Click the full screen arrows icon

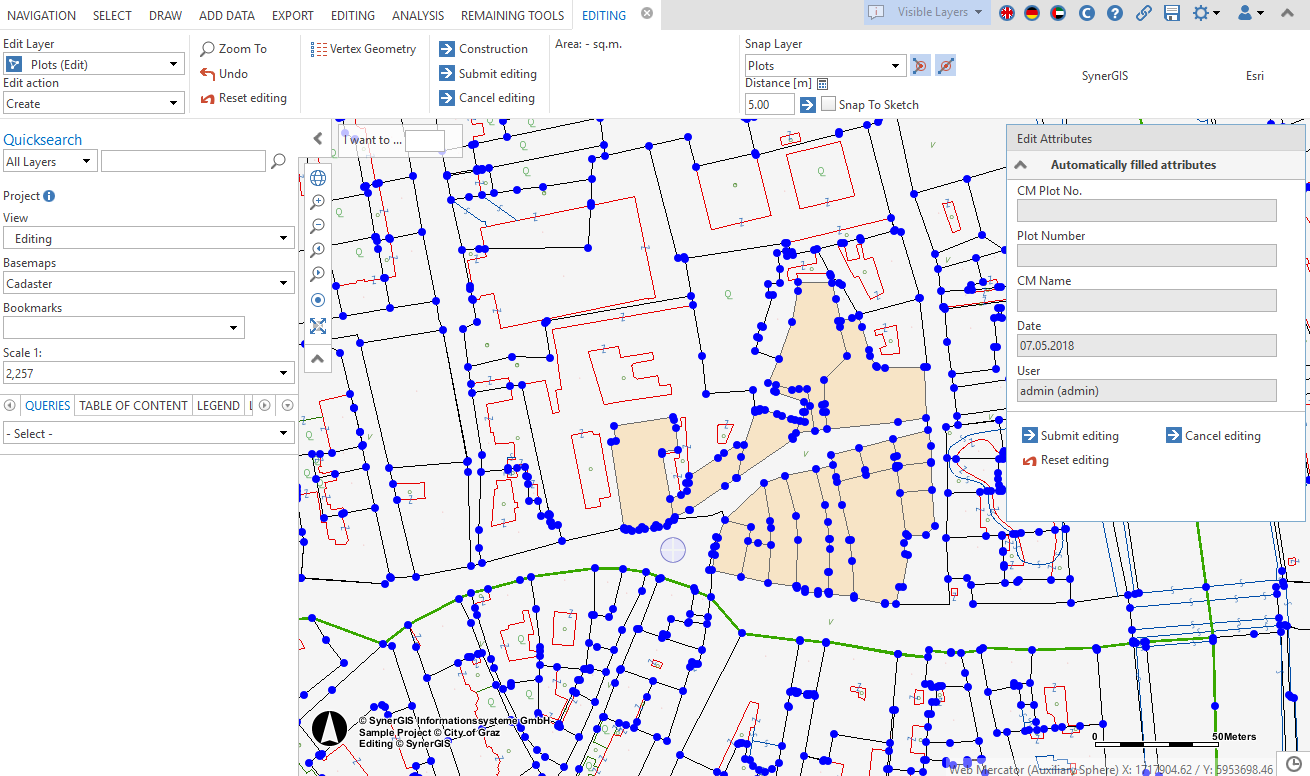318,326
